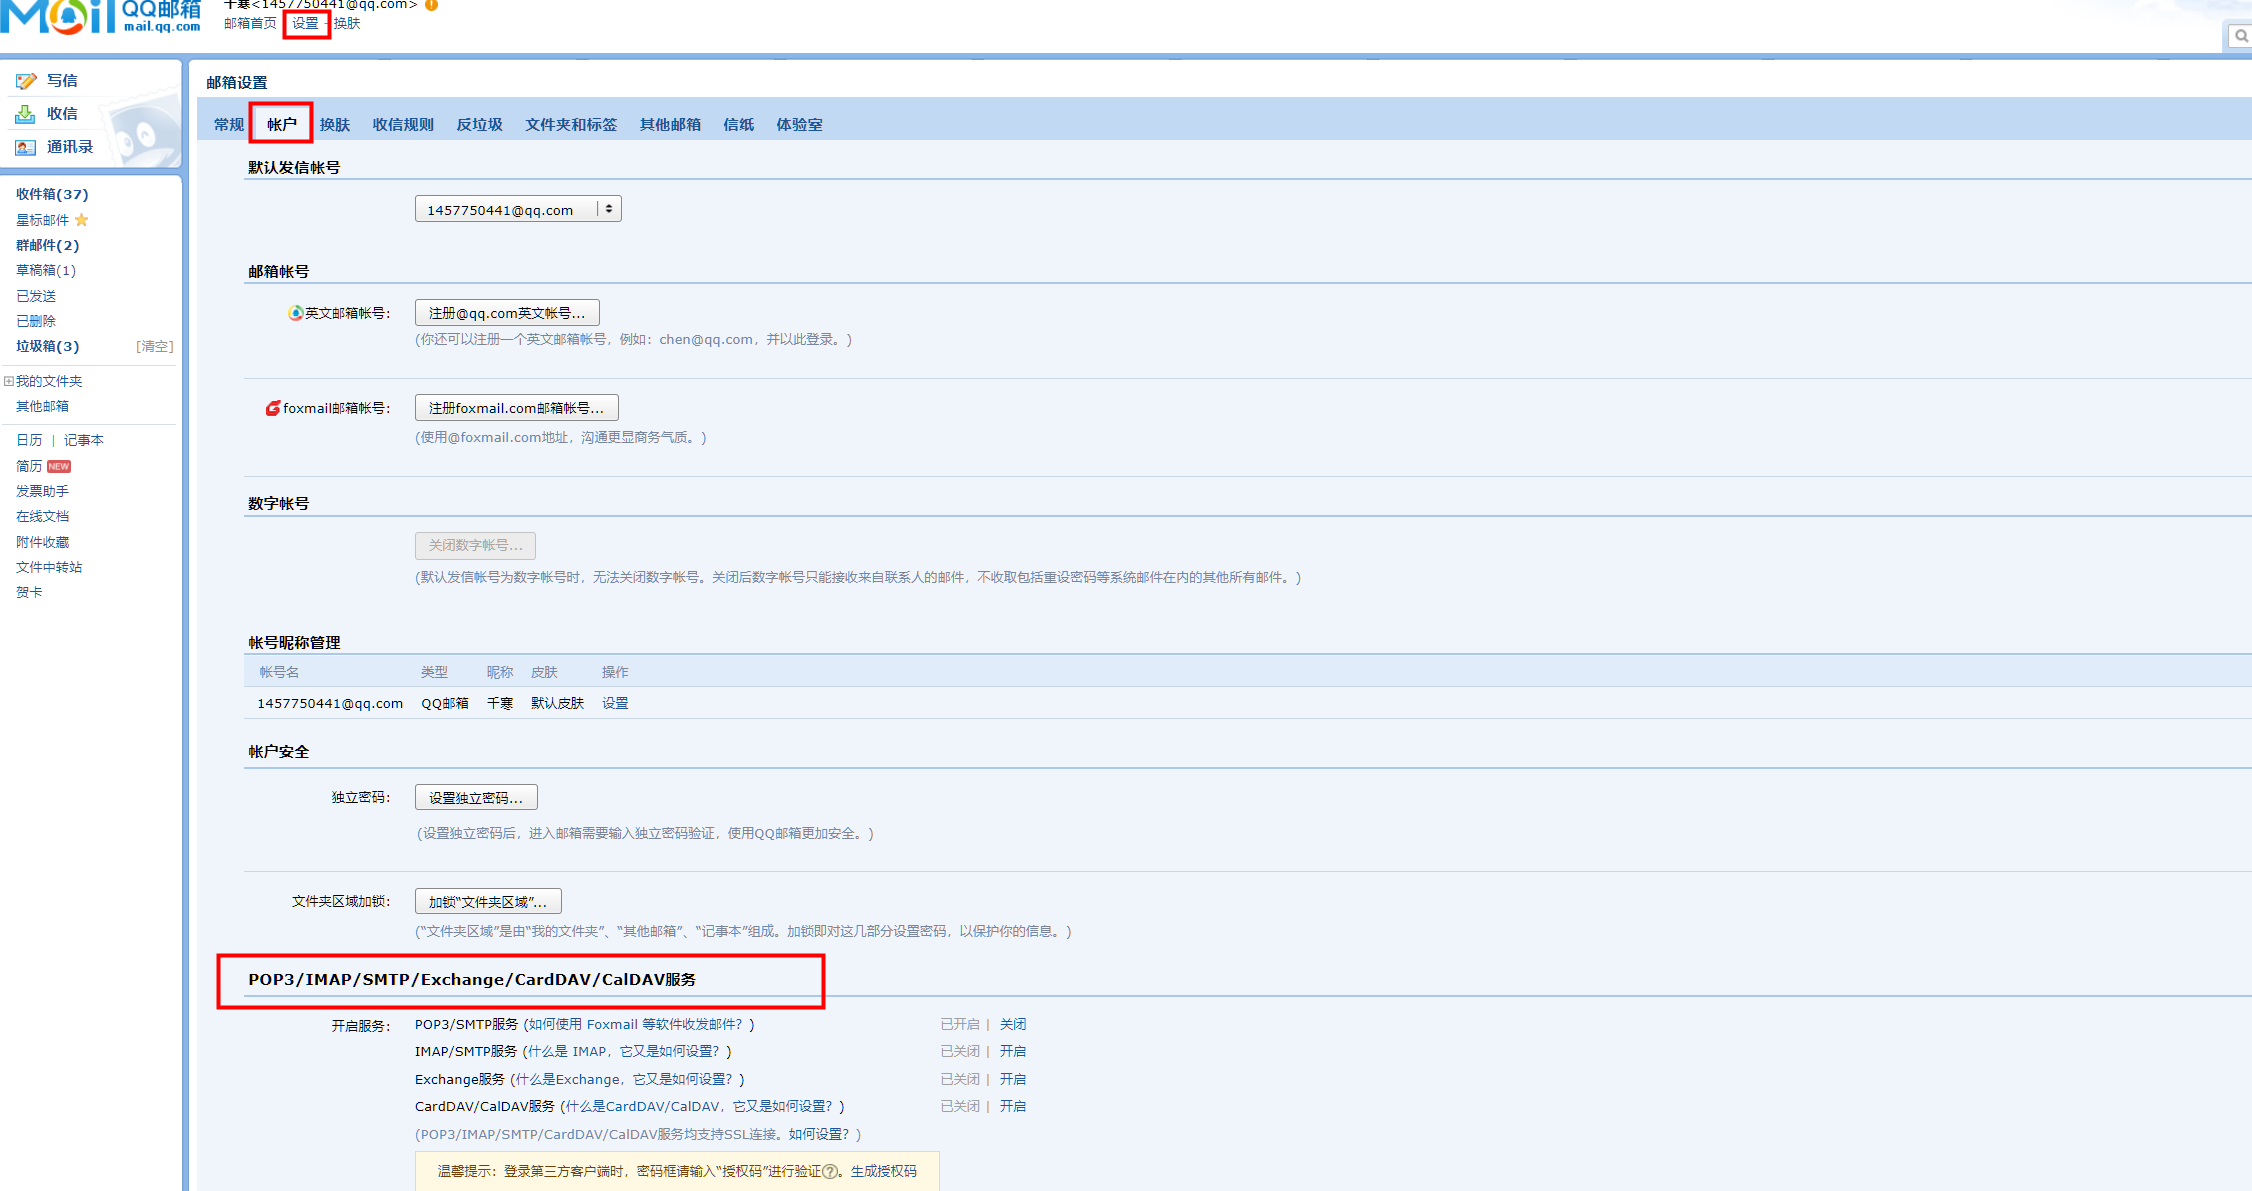Screen dimensions: 2252x1191
Task: Click the yellow star beside starred mail
Action: 82,220
